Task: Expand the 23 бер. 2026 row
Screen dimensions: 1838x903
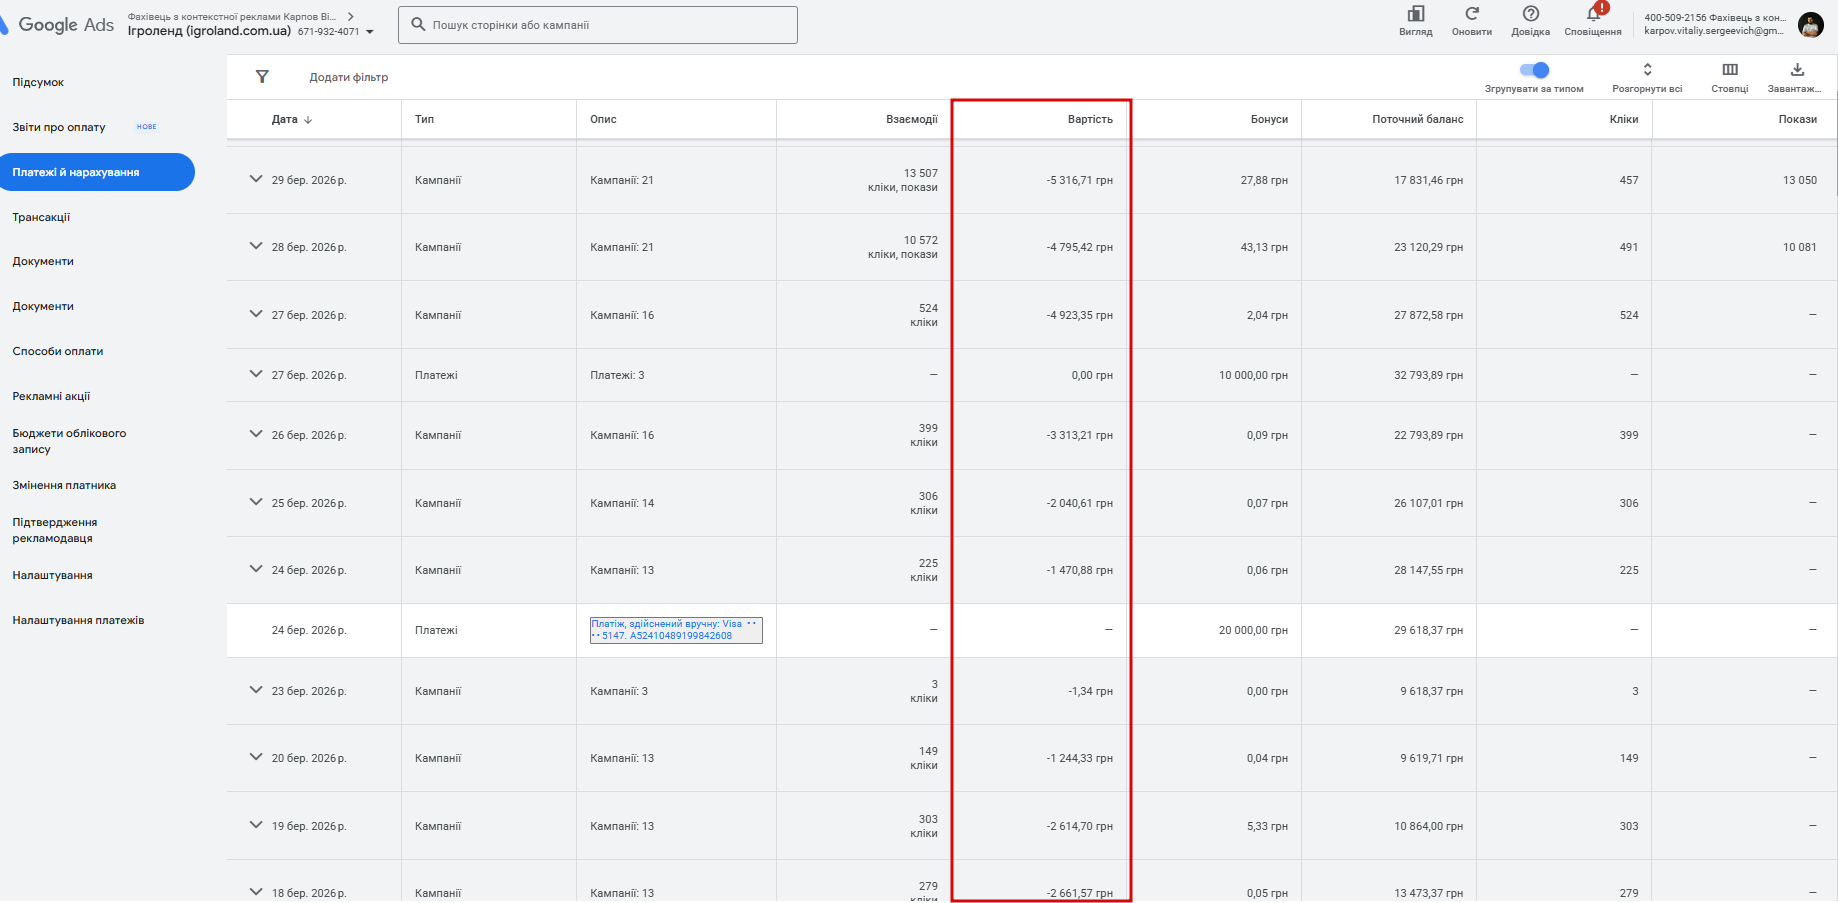Action: [256, 690]
